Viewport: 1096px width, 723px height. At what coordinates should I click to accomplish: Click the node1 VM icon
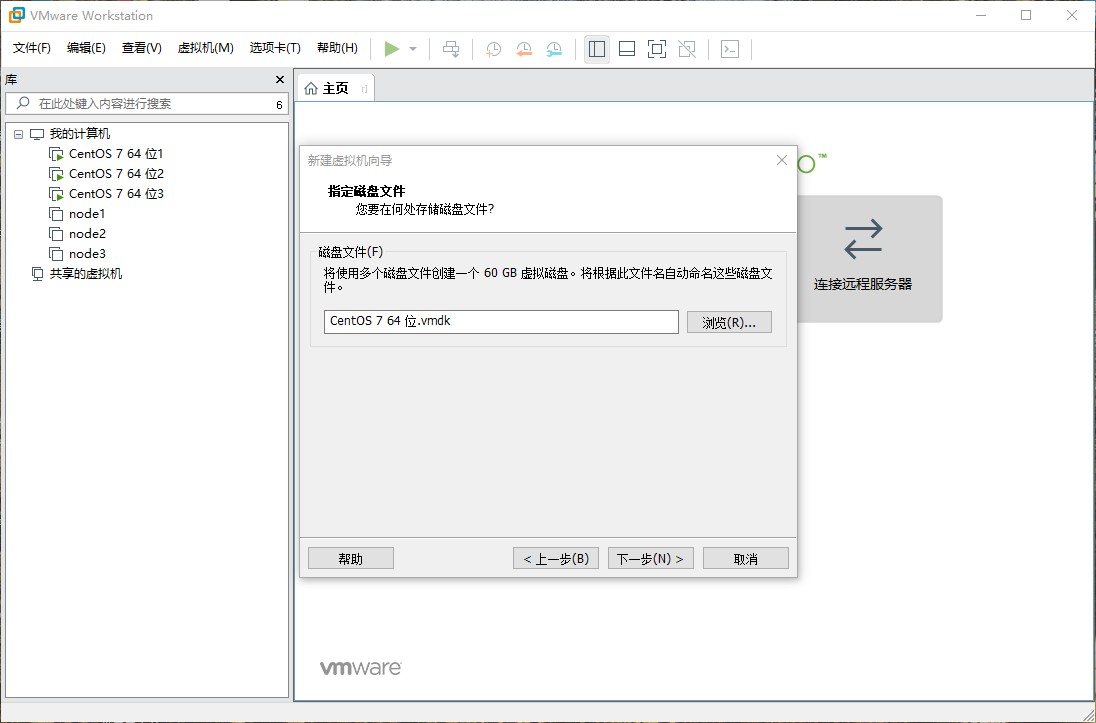[x=56, y=214]
